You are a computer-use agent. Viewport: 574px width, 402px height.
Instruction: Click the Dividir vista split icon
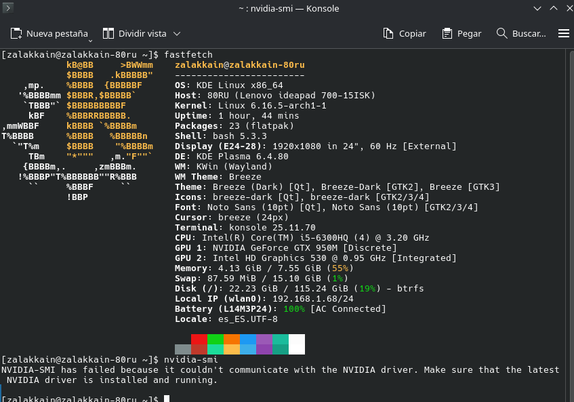pos(108,34)
